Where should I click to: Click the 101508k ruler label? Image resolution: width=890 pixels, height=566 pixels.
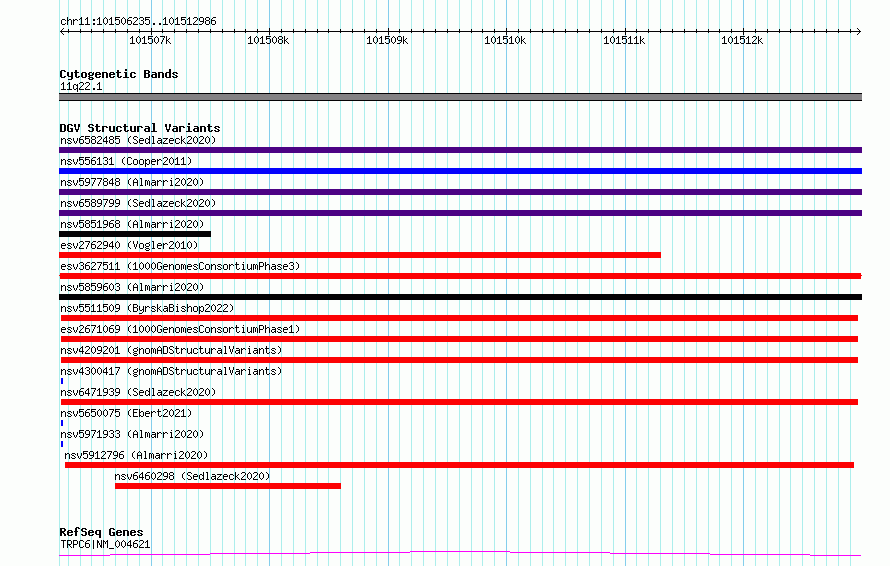click(268, 40)
